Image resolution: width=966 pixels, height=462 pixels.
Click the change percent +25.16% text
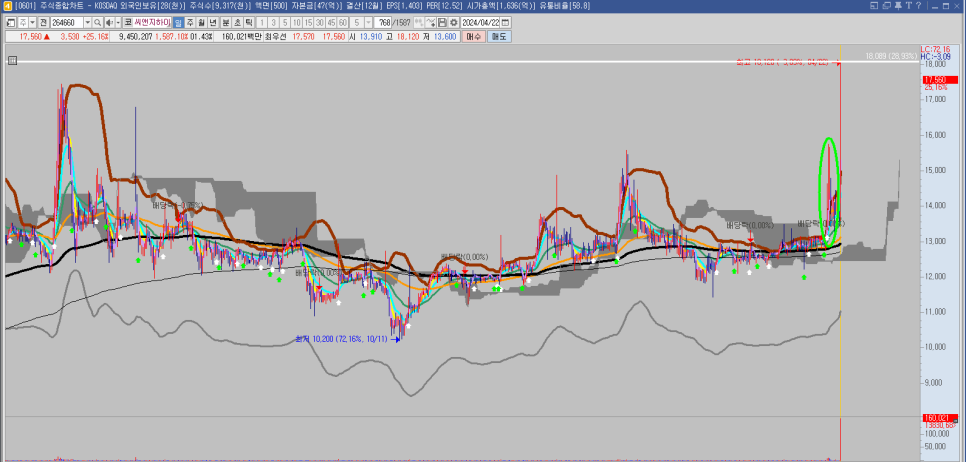[95, 36]
